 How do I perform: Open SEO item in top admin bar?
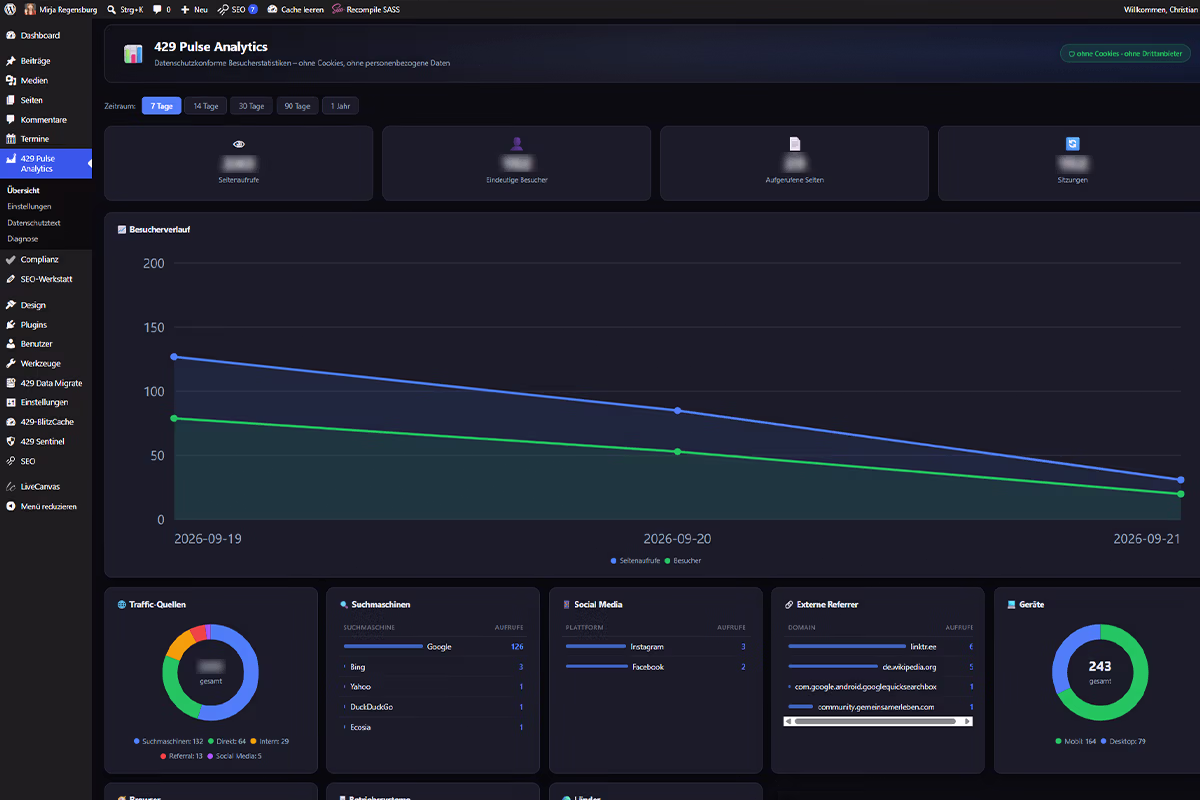(237, 9)
